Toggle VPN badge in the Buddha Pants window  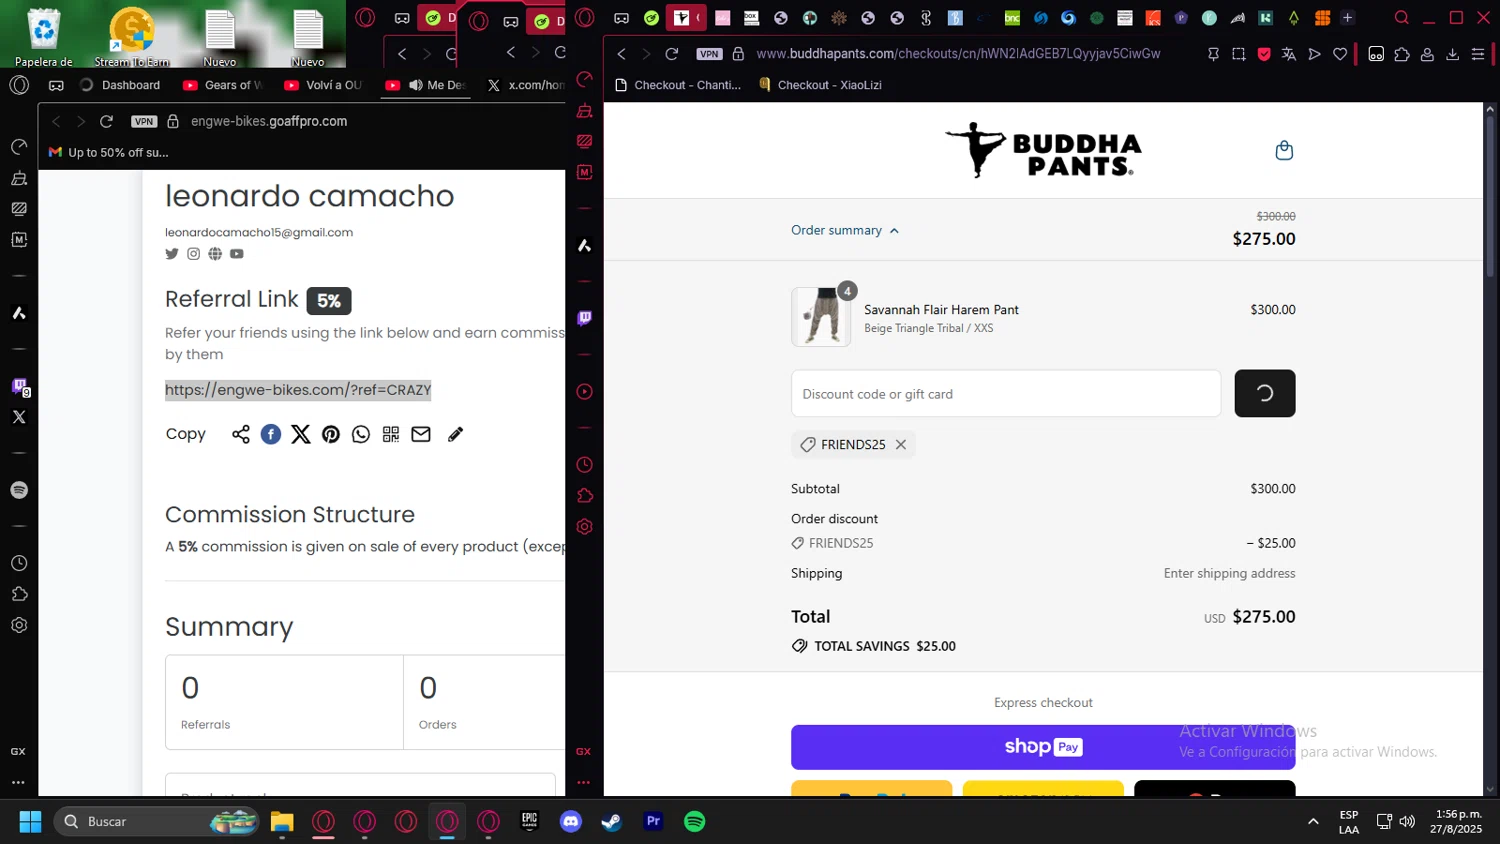pos(710,54)
